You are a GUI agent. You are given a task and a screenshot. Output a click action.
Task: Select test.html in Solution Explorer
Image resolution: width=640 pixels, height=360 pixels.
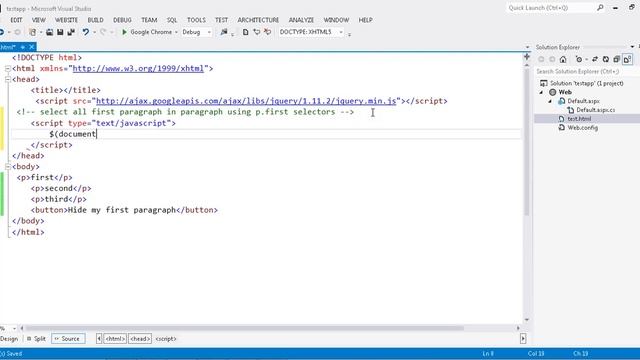pyautogui.click(x=579, y=119)
